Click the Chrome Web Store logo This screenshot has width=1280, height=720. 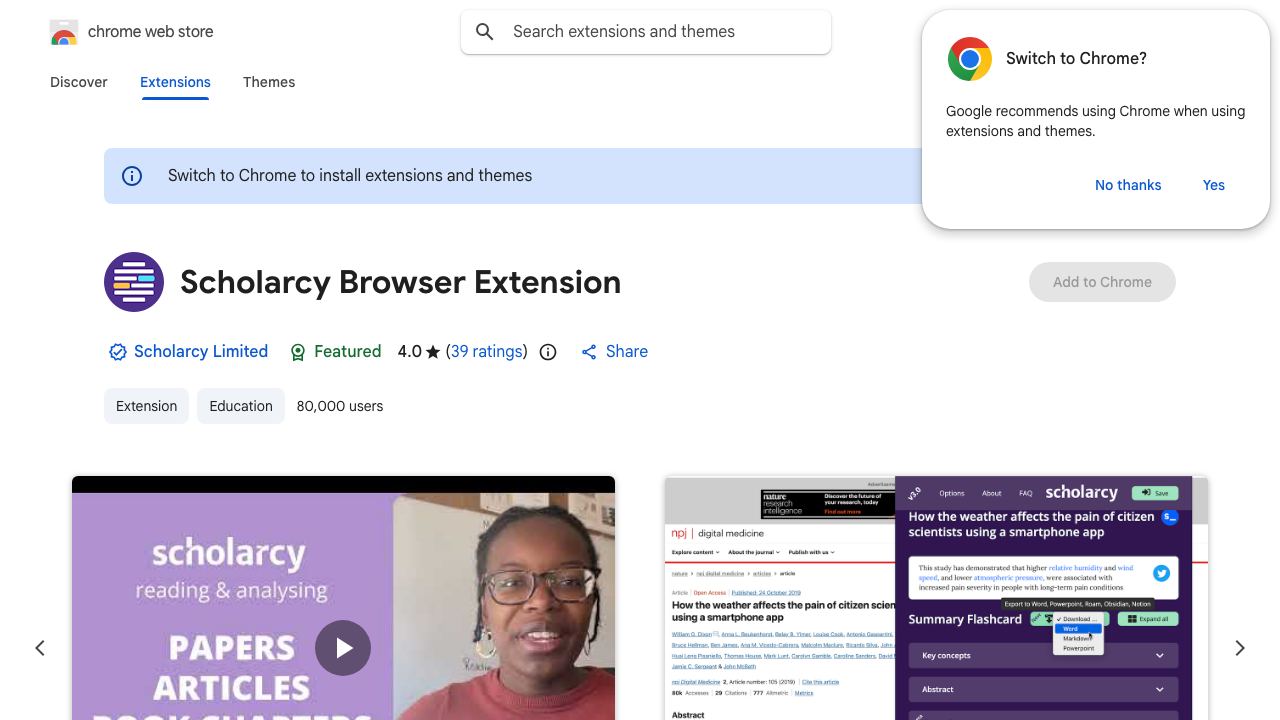click(x=64, y=32)
